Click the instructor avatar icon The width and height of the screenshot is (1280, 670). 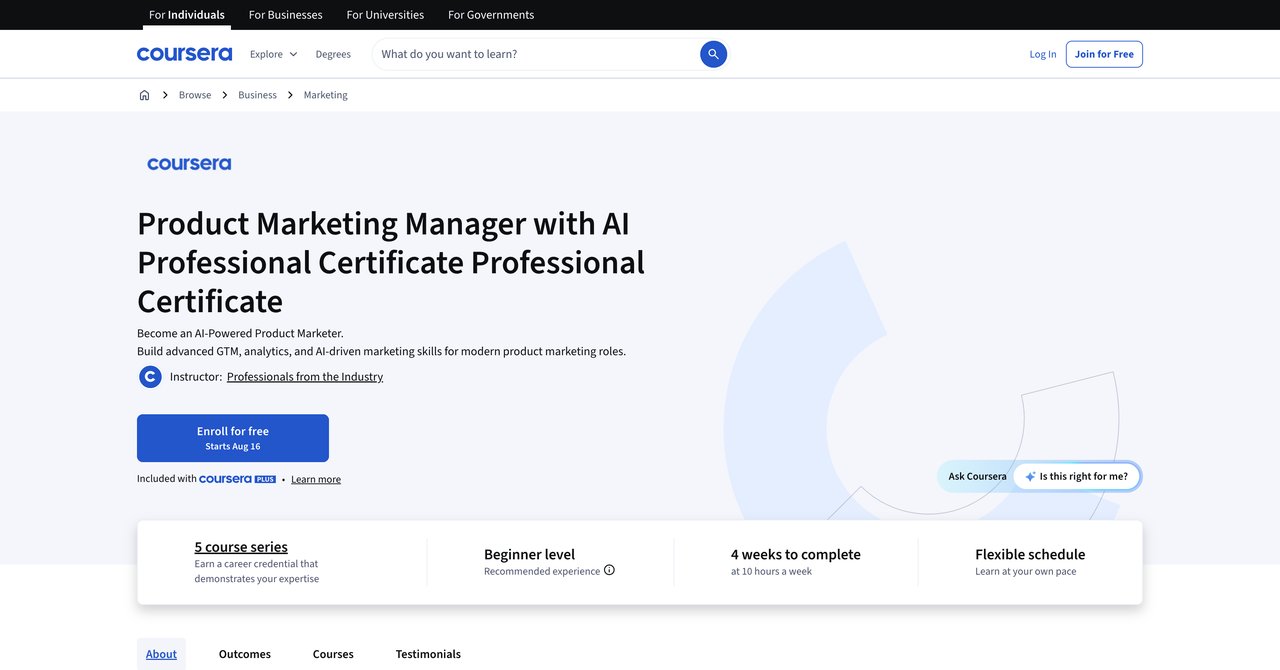point(150,377)
